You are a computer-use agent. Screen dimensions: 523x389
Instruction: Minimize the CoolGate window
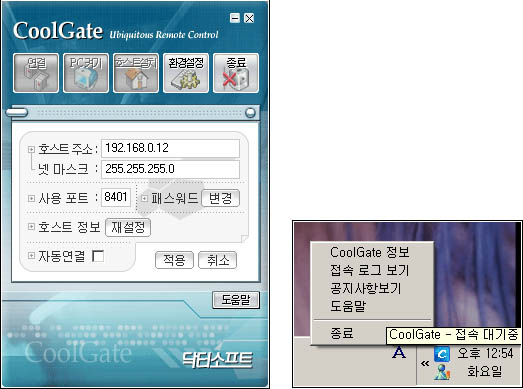[x=235, y=18]
